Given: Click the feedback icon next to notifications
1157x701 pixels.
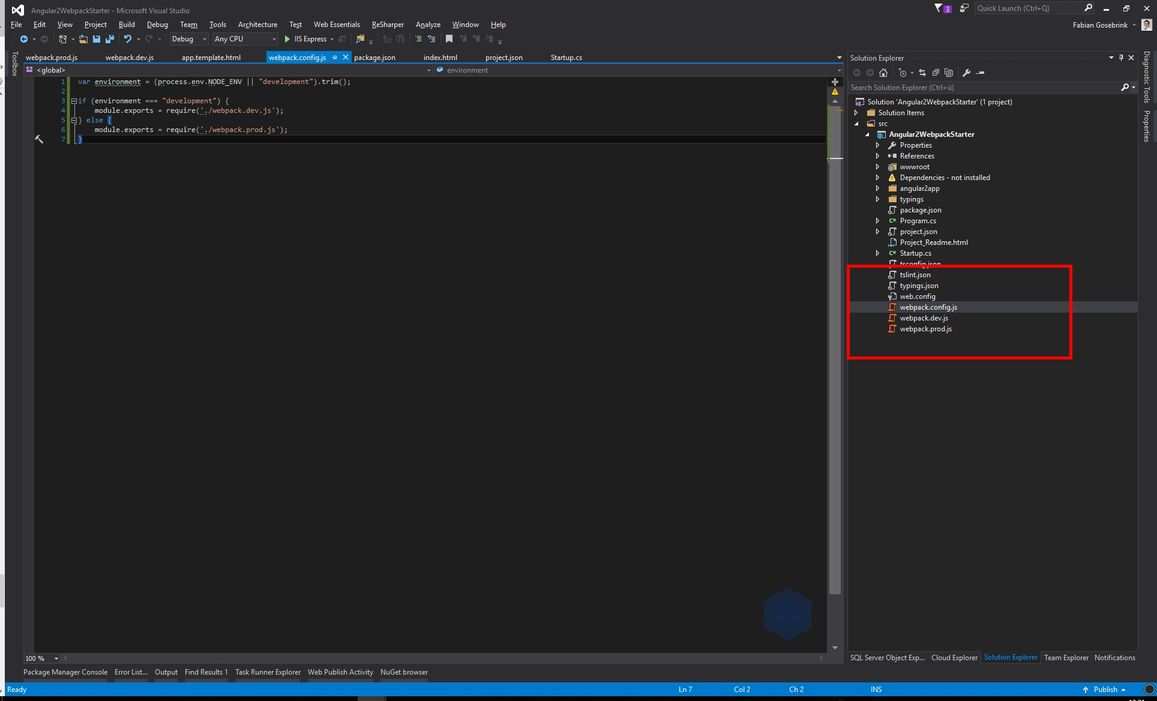Looking at the screenshot, I should tap(964, 8).
